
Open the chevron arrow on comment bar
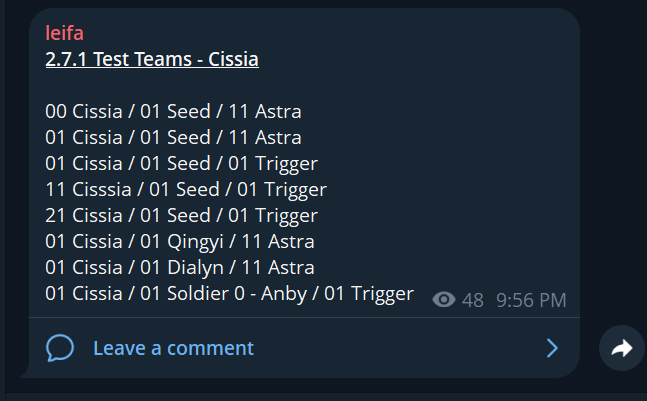pos(552,348)
